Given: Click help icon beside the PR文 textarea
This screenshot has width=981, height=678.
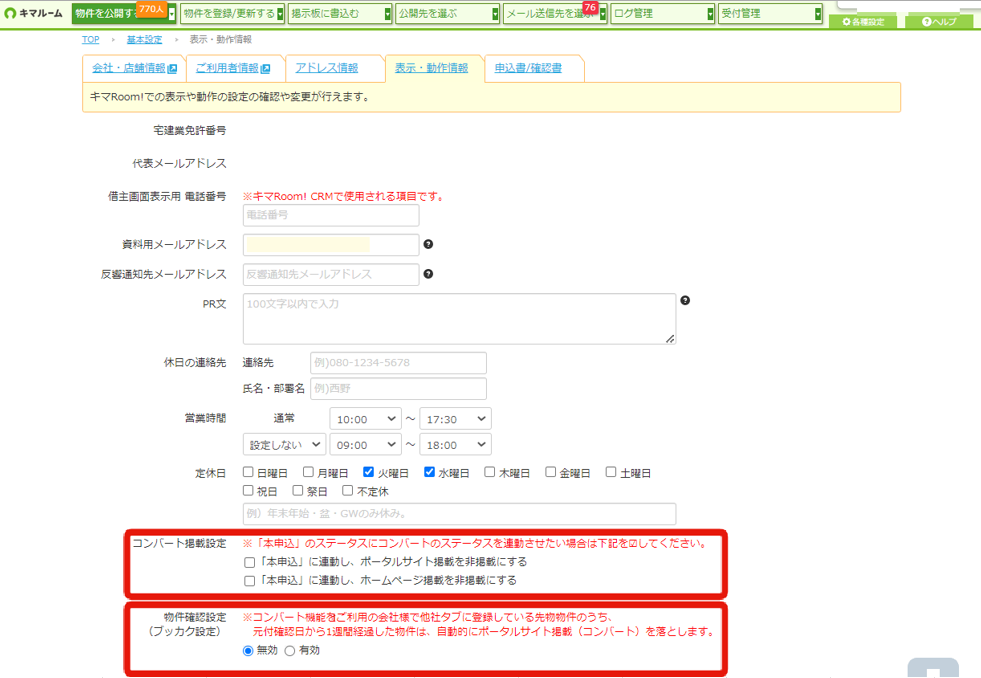Looking at the screenshot, I should [685, 300].
